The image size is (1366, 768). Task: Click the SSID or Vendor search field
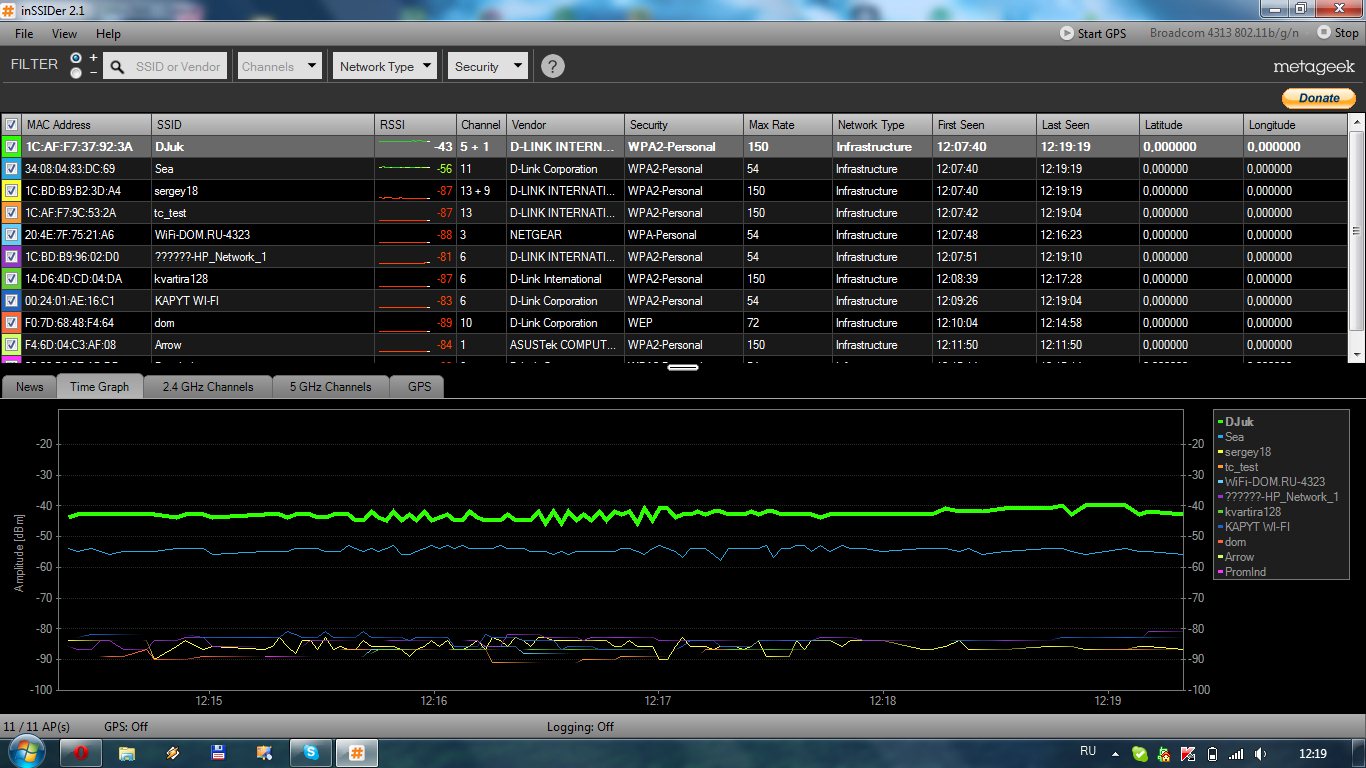click(x=178, y=67)
